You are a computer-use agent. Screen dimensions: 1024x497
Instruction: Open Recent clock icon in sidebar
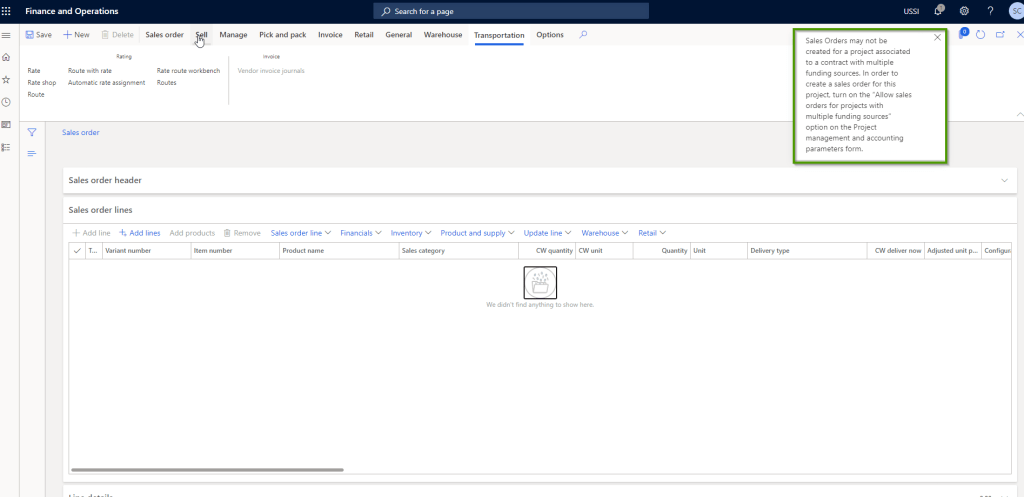(x=6, y=102)
